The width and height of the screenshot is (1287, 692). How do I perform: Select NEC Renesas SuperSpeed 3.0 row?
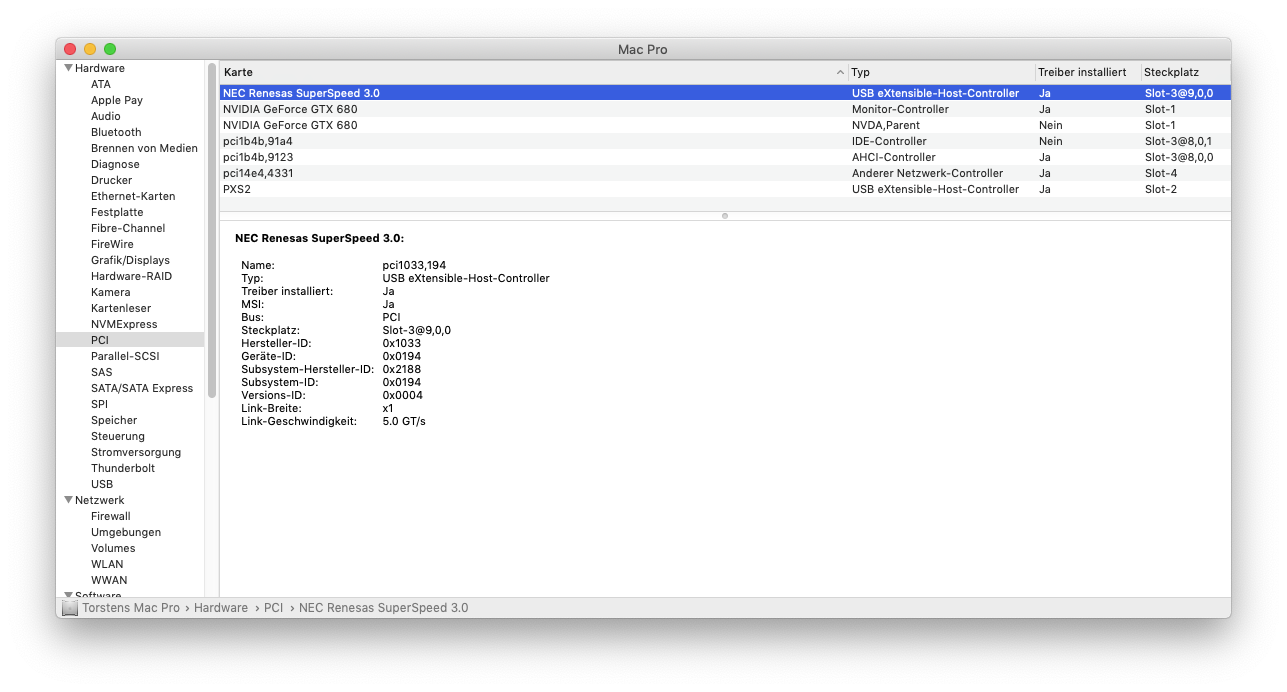[725, 93]
